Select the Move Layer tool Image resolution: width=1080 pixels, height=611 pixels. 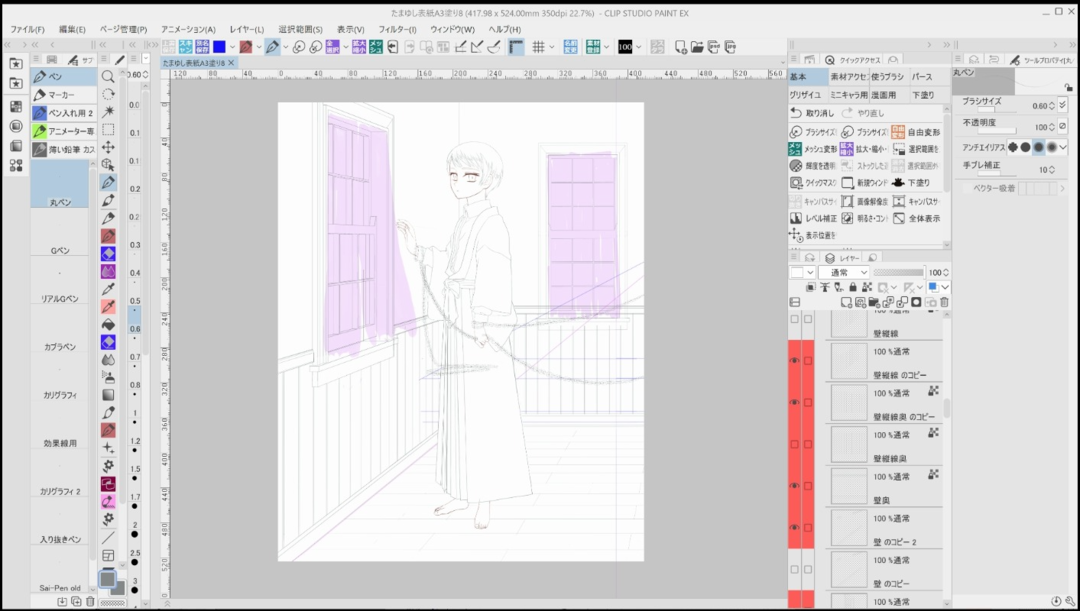pos(108,147)
